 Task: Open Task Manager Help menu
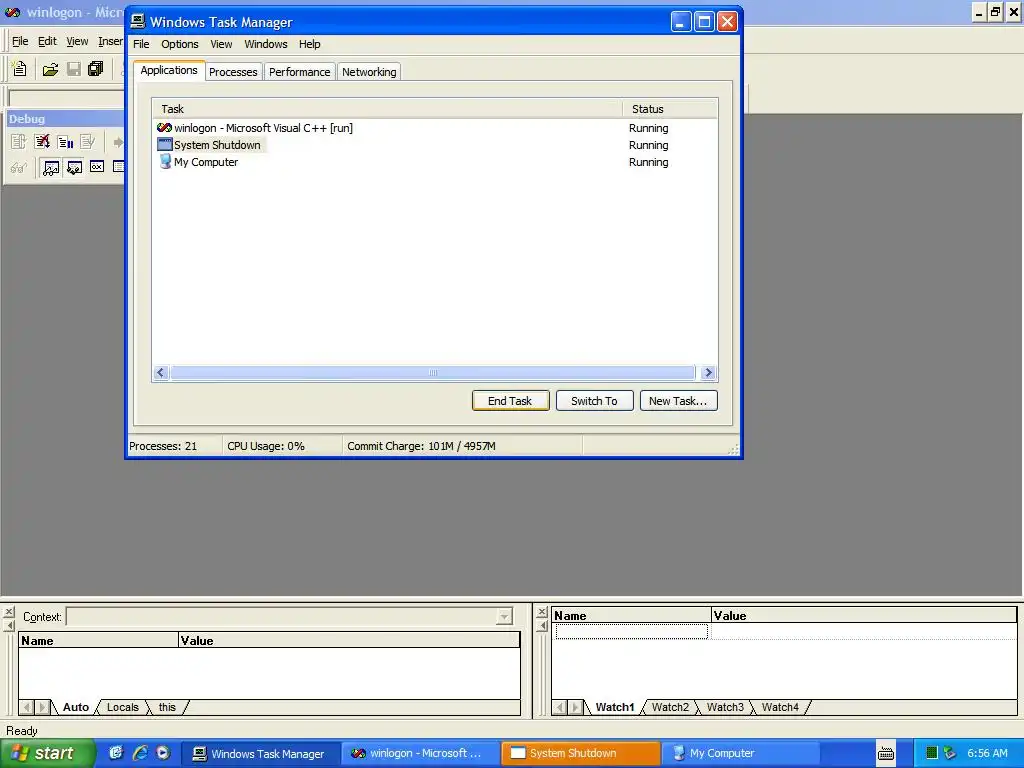(x=310, y=44)
